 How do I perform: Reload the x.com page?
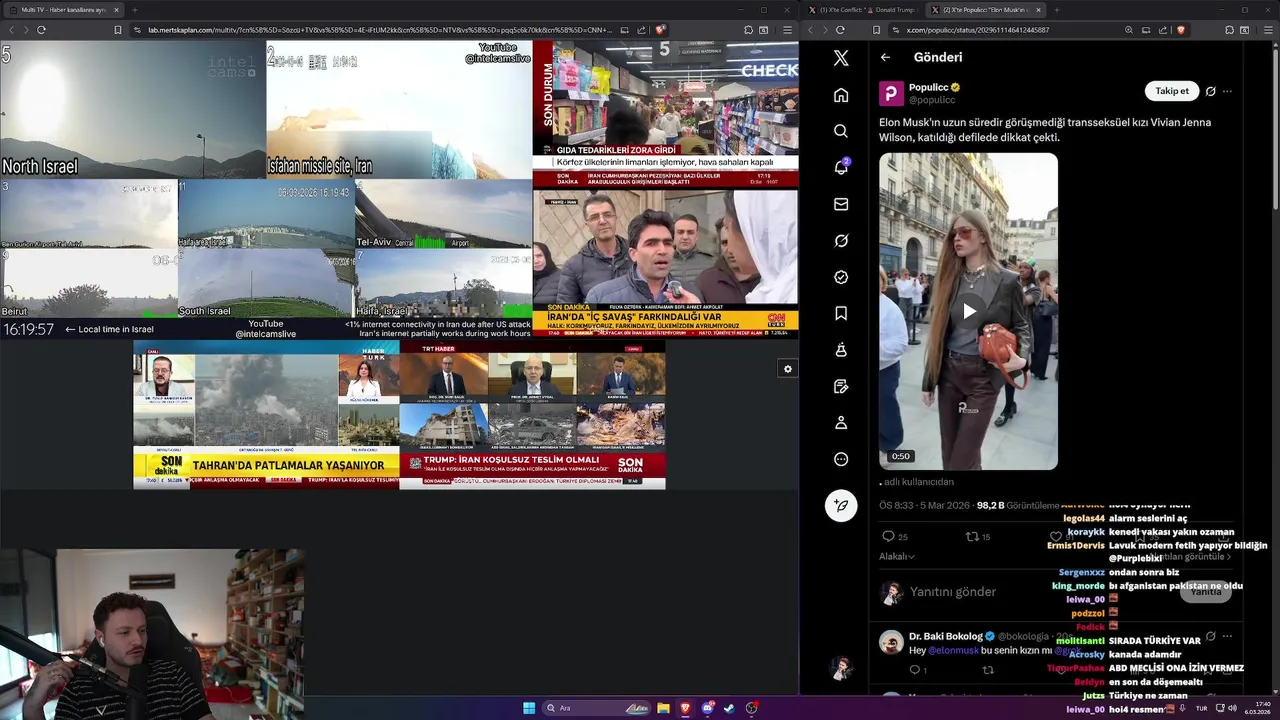840,30
